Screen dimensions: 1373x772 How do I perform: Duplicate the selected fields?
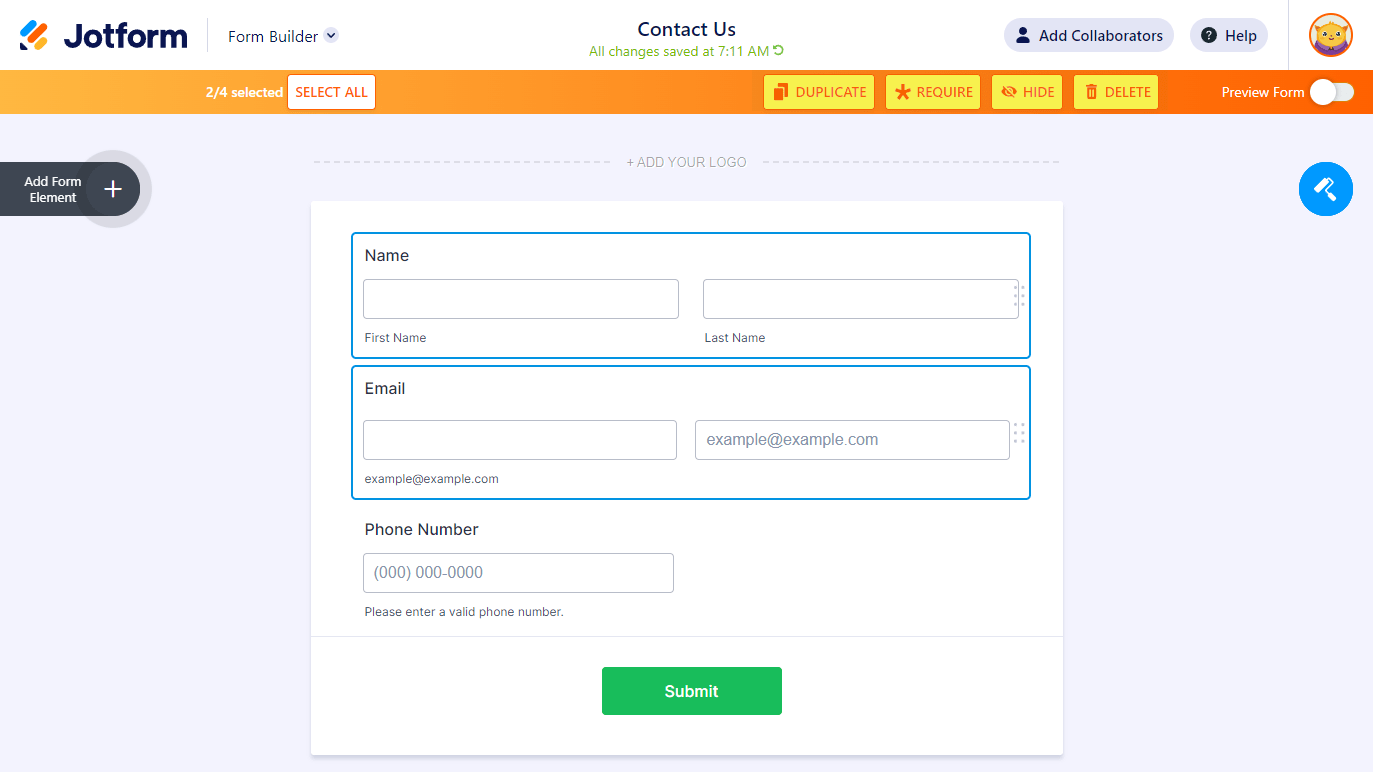click(818, 92)
